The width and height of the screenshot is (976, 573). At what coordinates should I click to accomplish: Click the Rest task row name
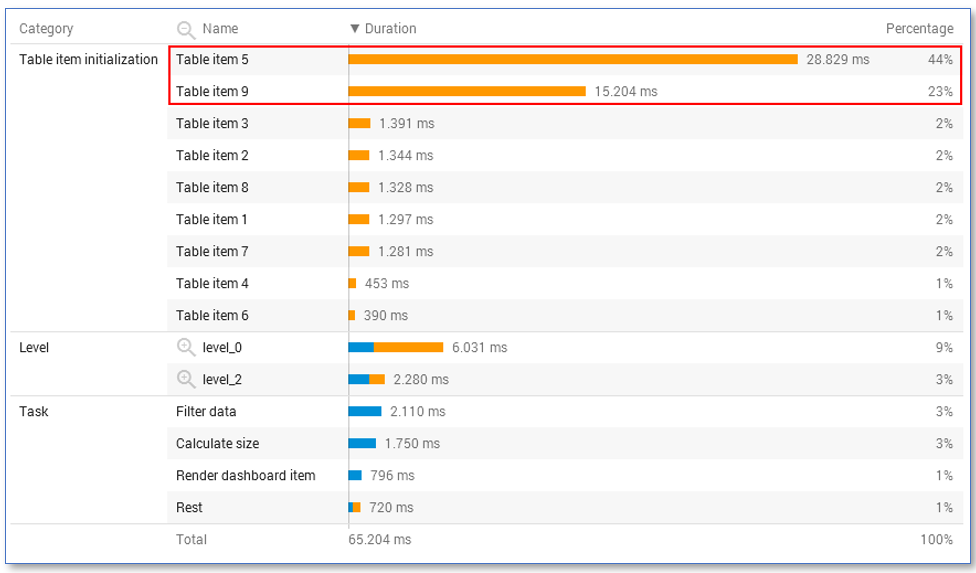point(189,507)
